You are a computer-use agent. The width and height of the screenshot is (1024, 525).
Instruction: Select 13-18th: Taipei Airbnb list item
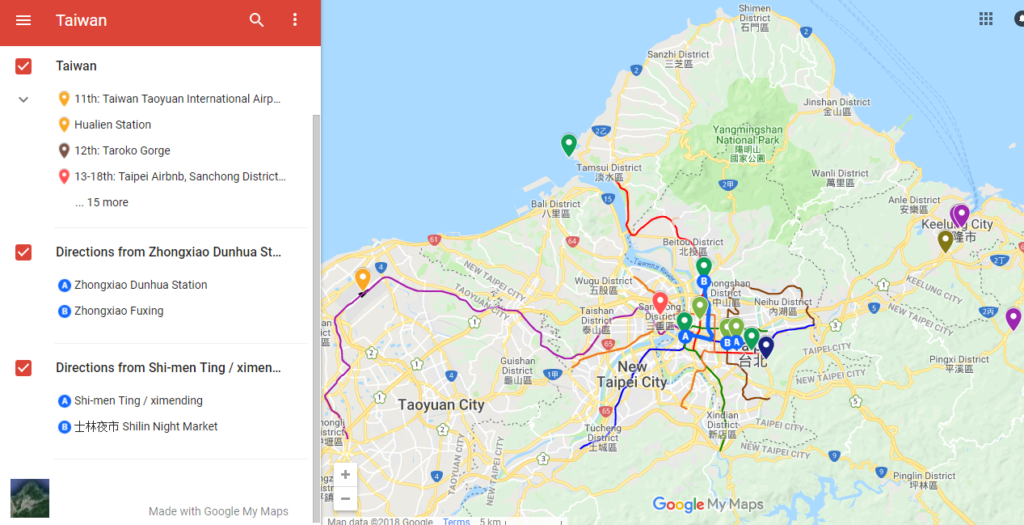178,176
